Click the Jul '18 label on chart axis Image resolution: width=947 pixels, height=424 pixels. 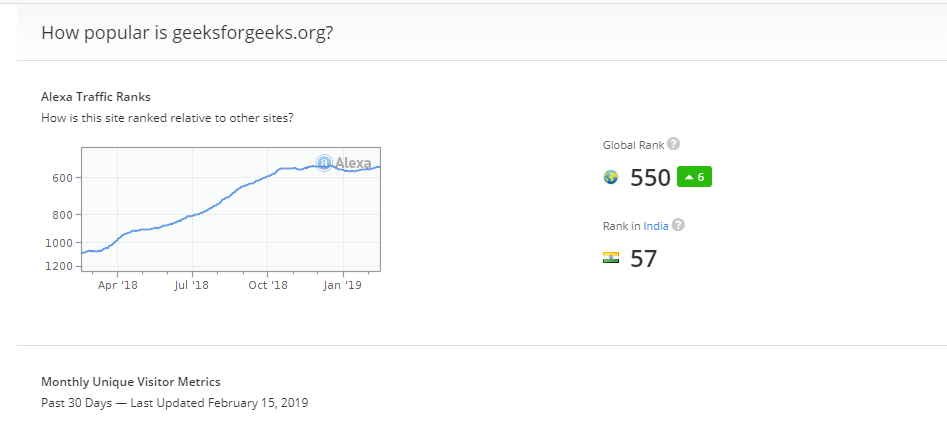(x=192, y=285)
